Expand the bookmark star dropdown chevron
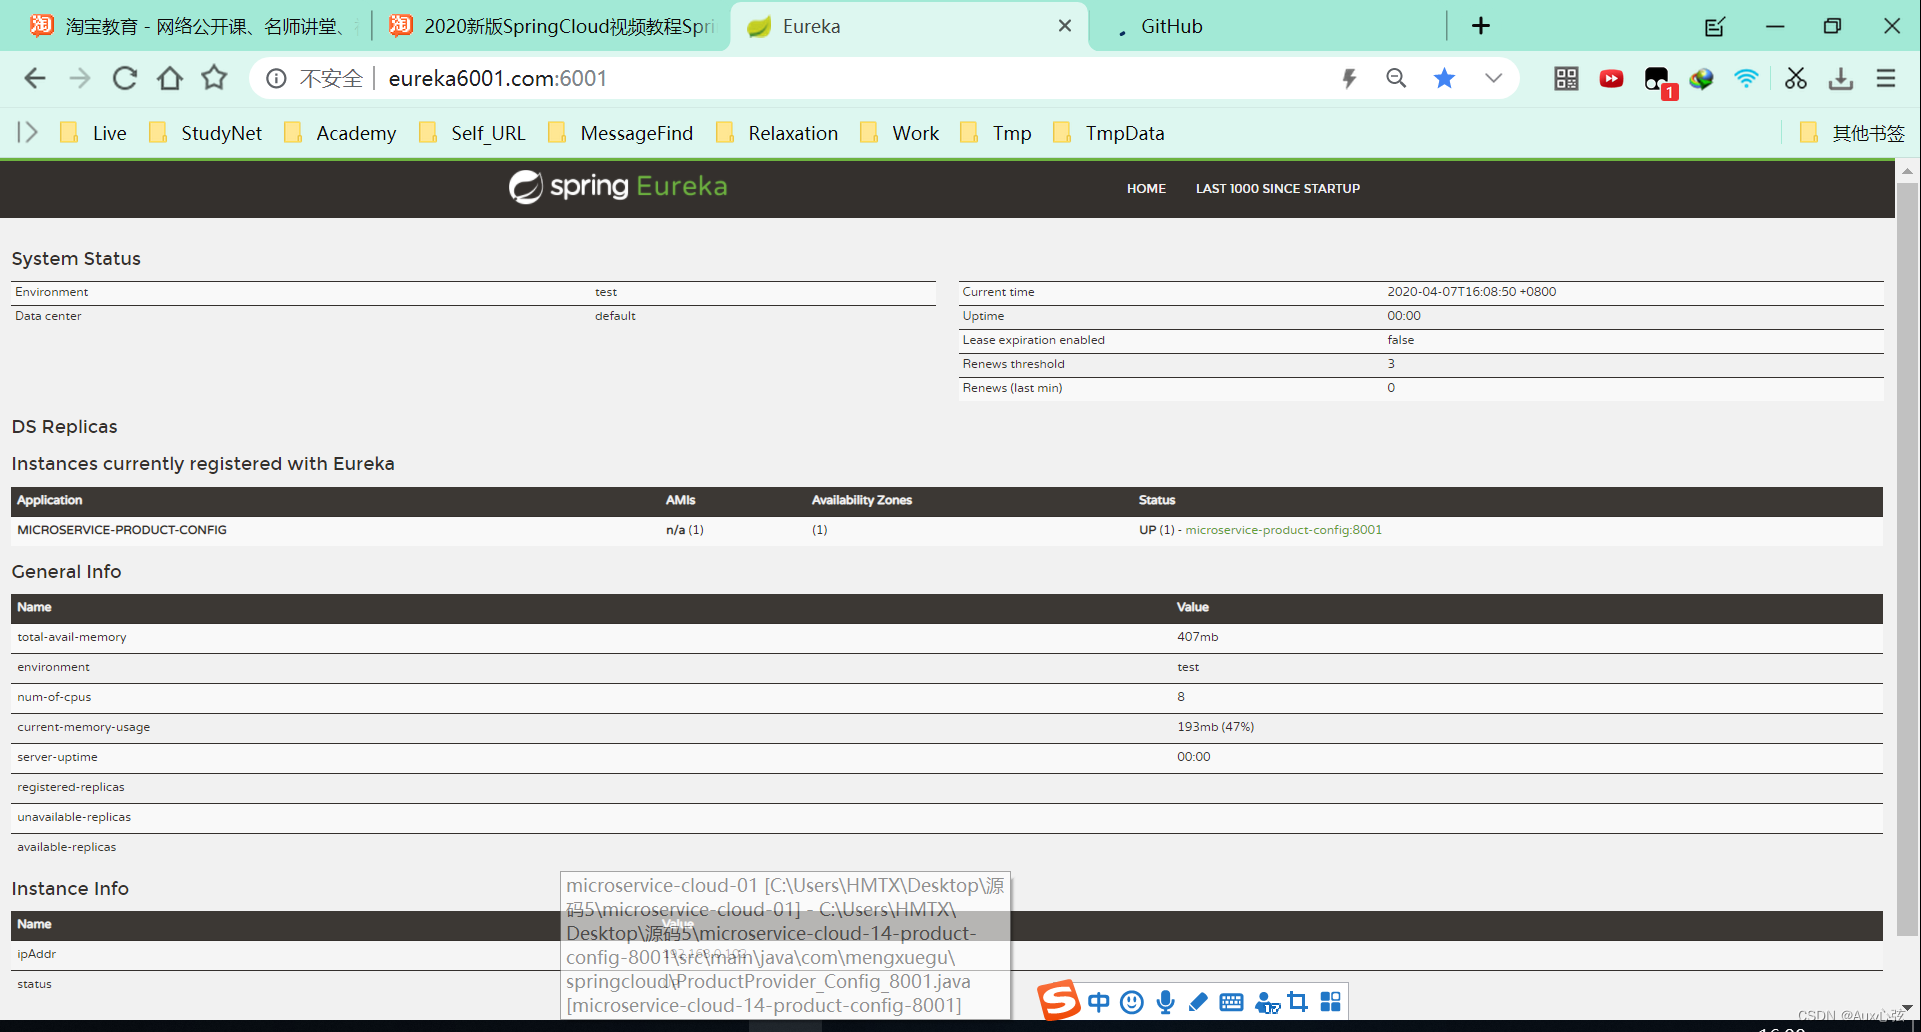1921x1032 pixels. 1493,78
